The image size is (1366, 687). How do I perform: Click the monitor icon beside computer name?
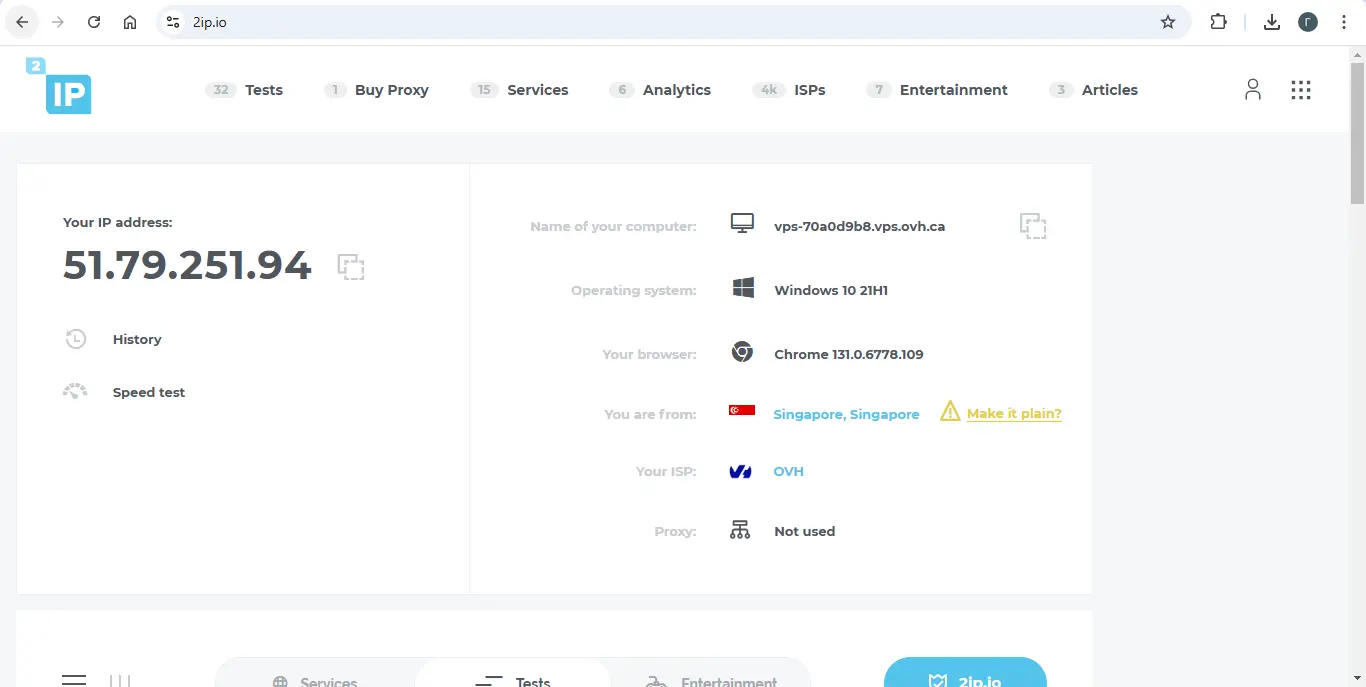pos(742,224)
